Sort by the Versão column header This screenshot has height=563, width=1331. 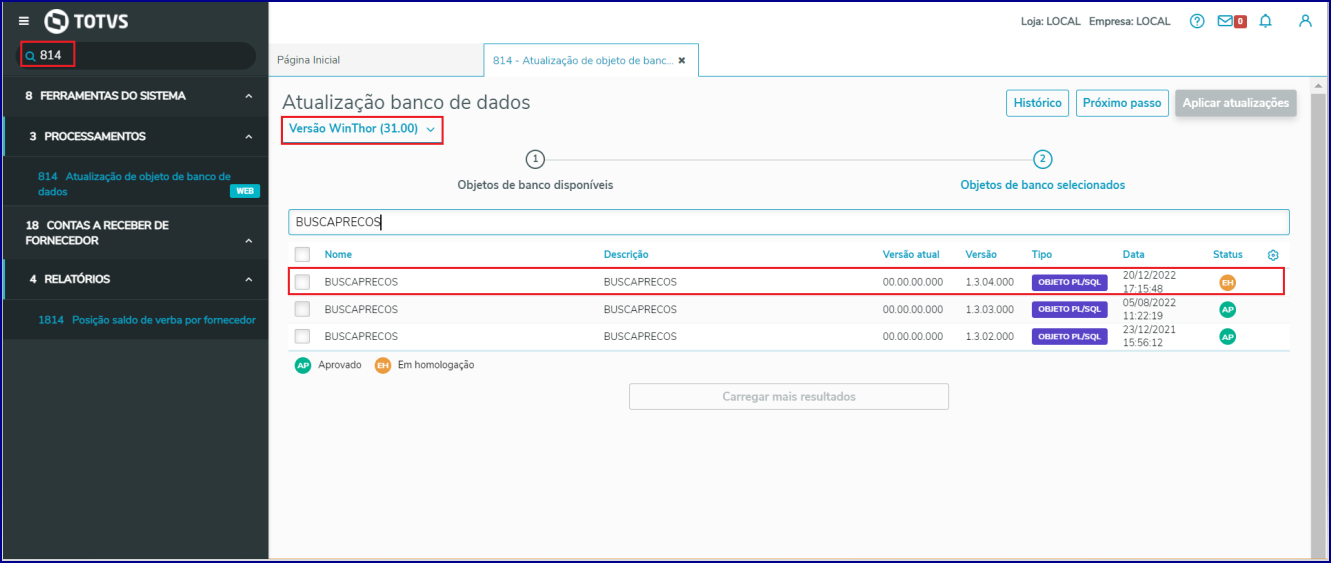click(x=980, y=255)
